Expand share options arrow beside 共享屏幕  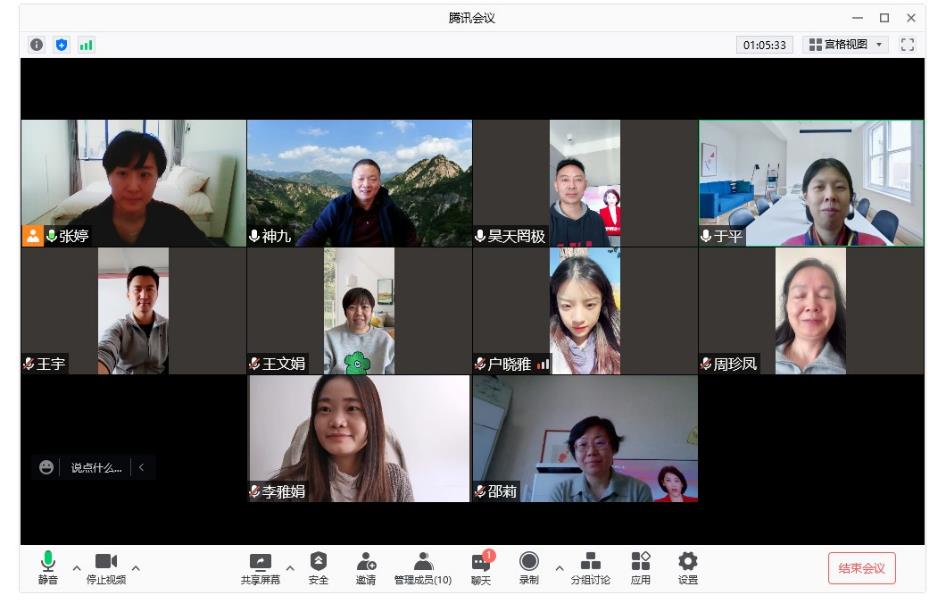291,568
